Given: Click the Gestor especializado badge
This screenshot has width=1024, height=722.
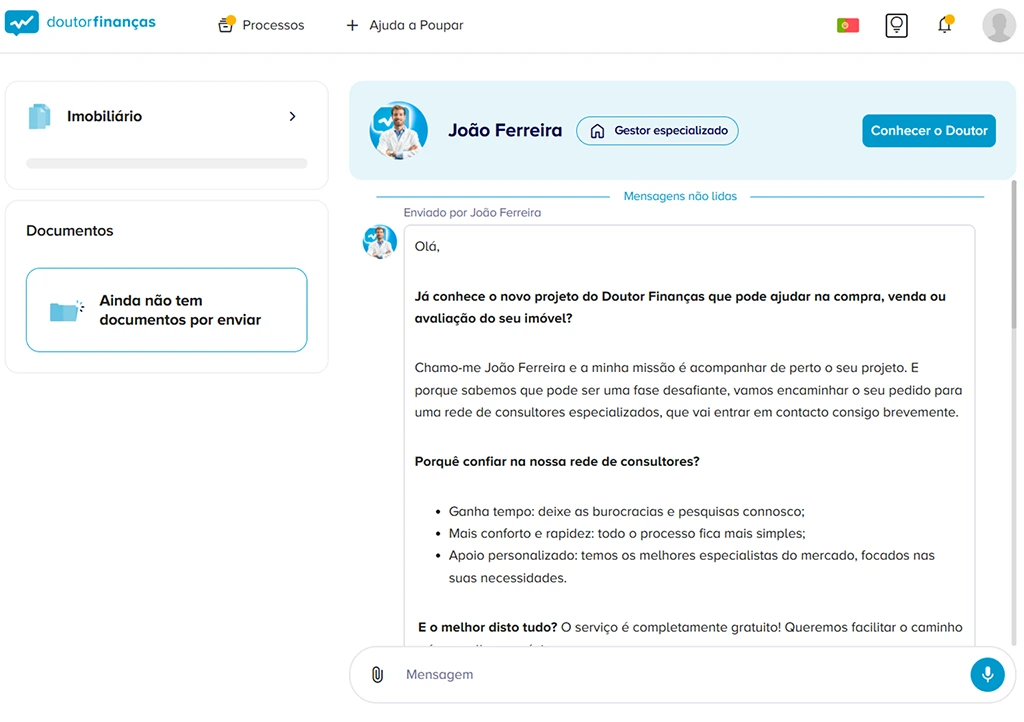Looking at the screenshot, I should click(657, 131).
